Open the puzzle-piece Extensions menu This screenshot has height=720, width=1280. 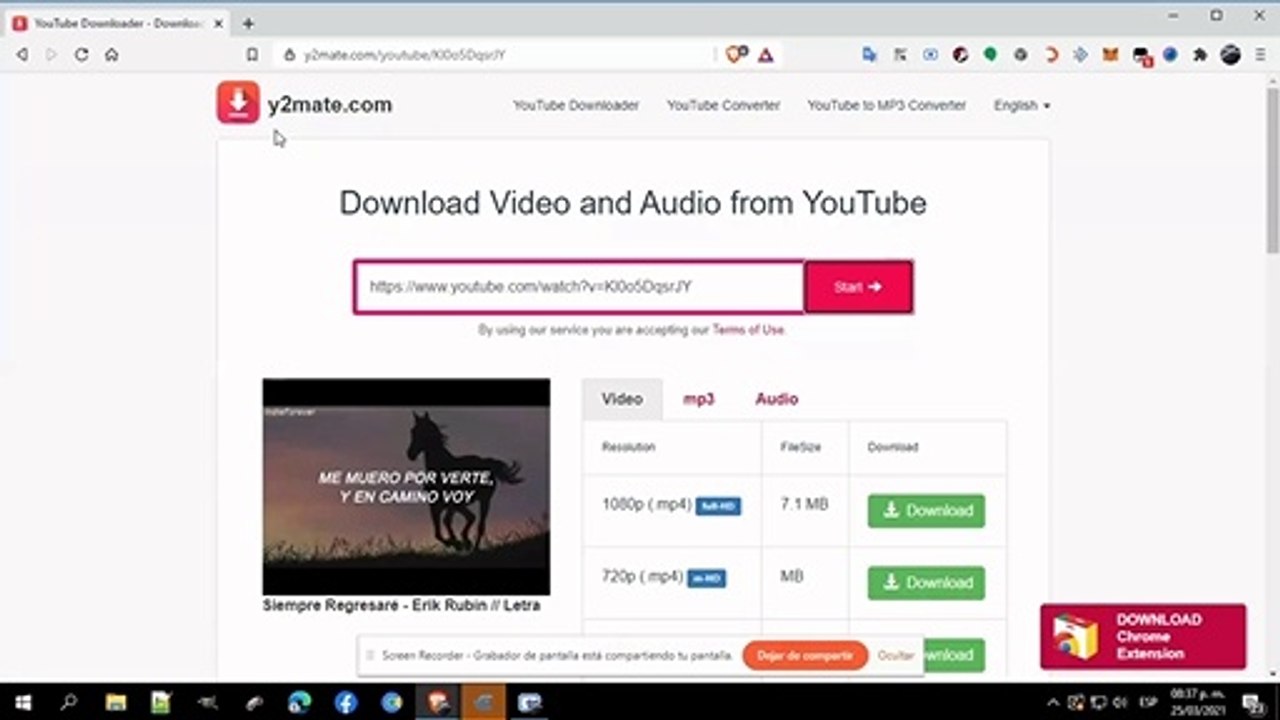1200,55
